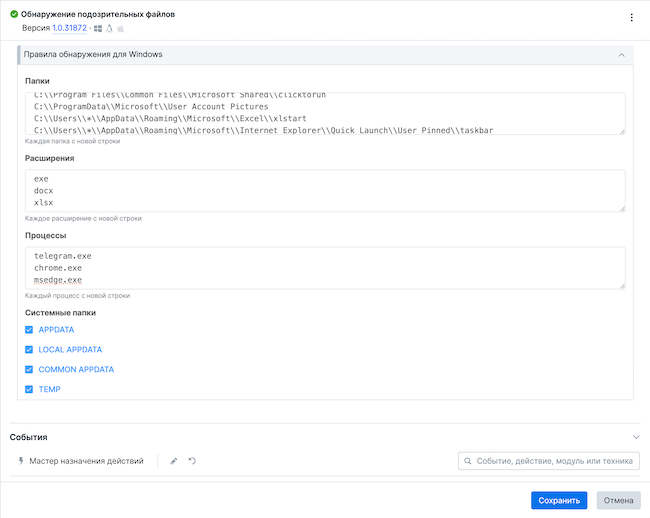Focus the Расширения text area
This screenshot has width=650, height=518.
(x=325, y=190)
